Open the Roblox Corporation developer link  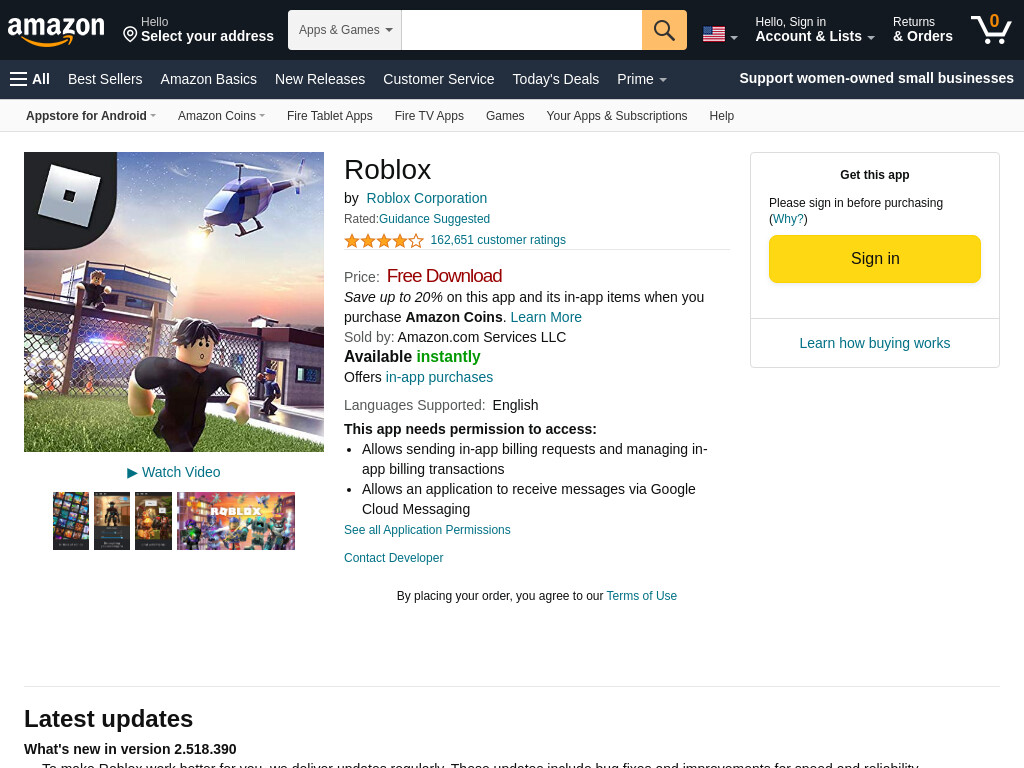tap(426, 198)
